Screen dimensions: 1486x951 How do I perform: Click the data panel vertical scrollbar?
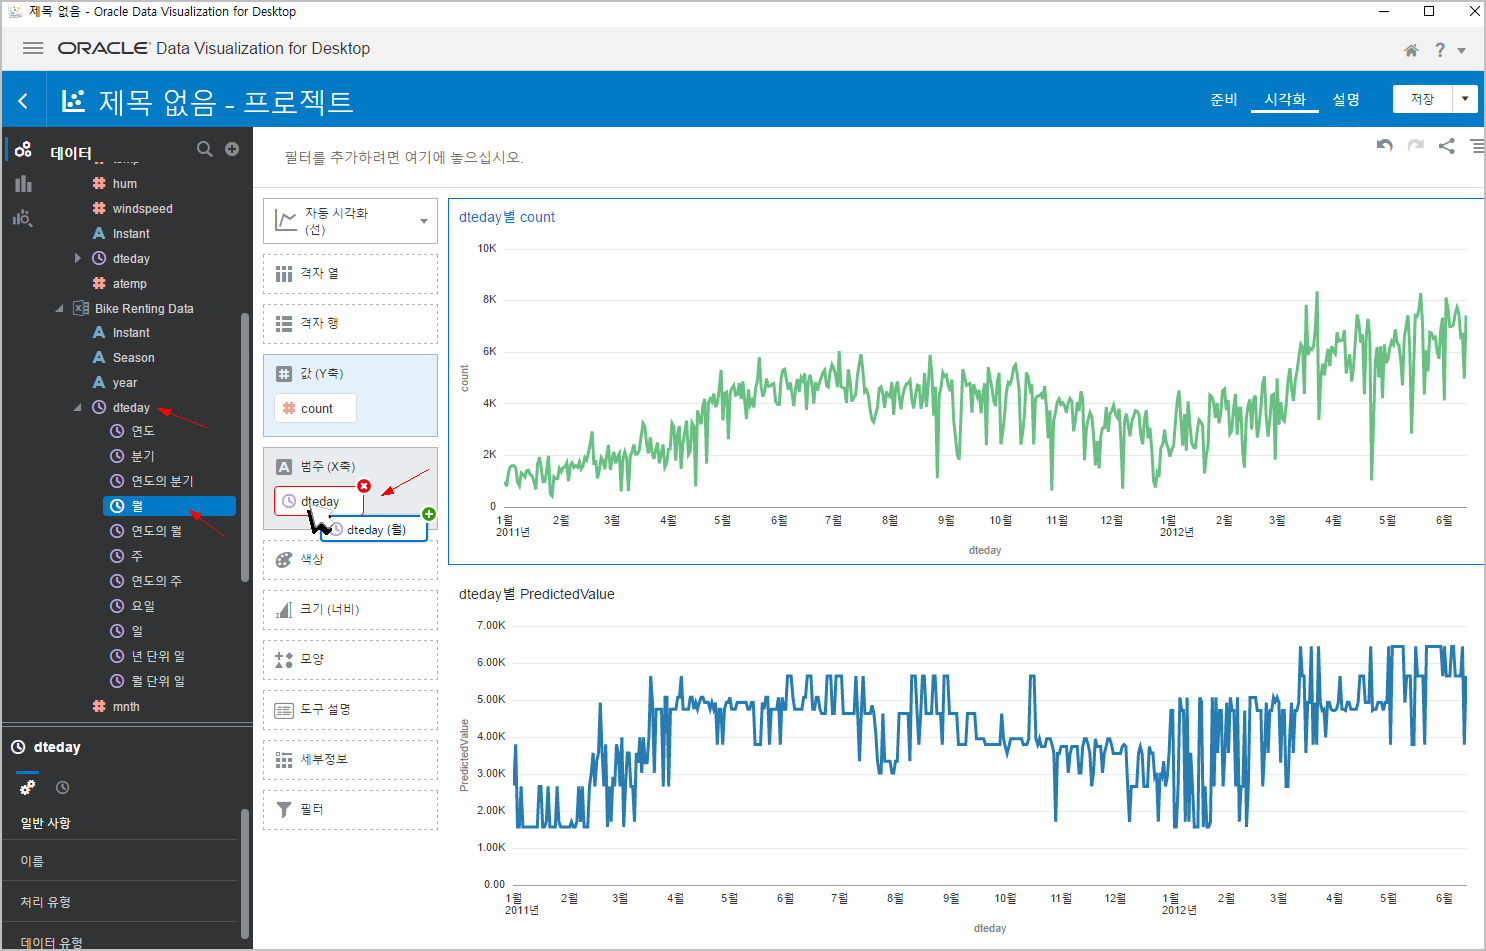245,446
